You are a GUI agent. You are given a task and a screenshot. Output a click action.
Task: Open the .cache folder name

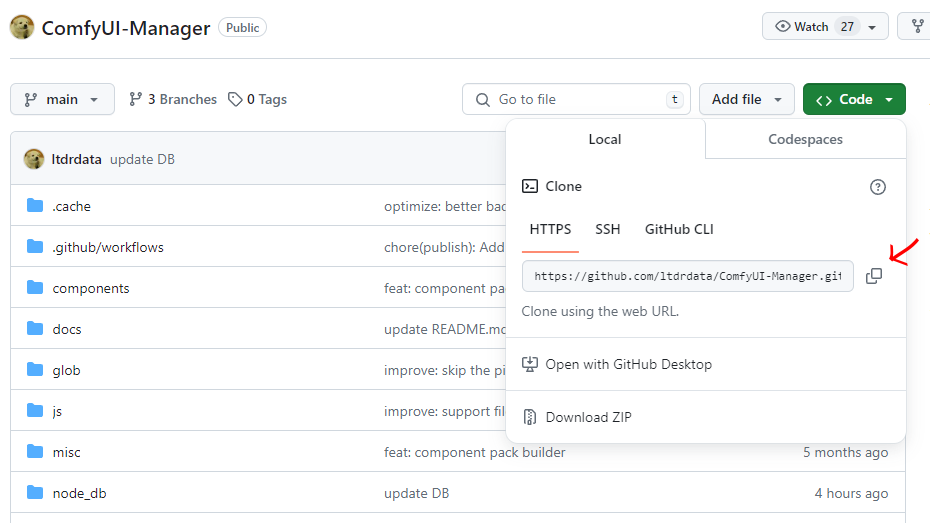click(x=72, y=206)
